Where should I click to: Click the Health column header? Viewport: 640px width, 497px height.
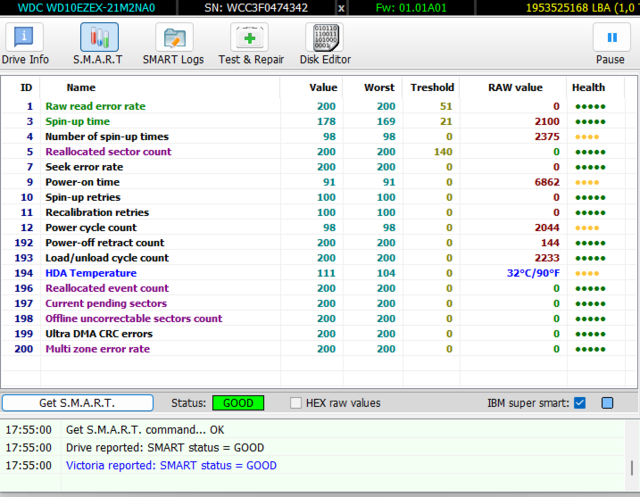coord(588,87)
